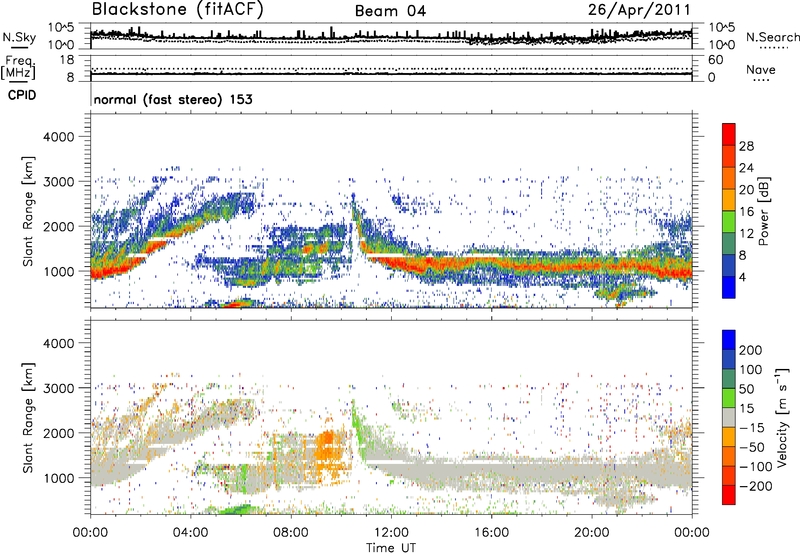The height and width of the screenshot is (554, 800).
Task: Click the 'Velocity [m s-1]' colorbar title
Action: click(782, 417)
